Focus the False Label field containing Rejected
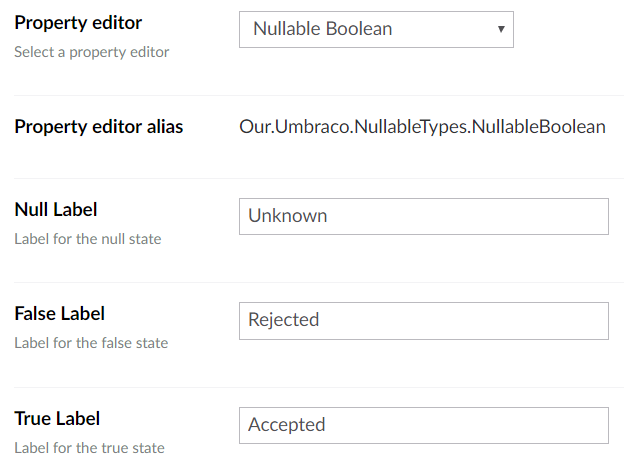The width and height of the screenshot is (624, 469). [x=424, y=321]
